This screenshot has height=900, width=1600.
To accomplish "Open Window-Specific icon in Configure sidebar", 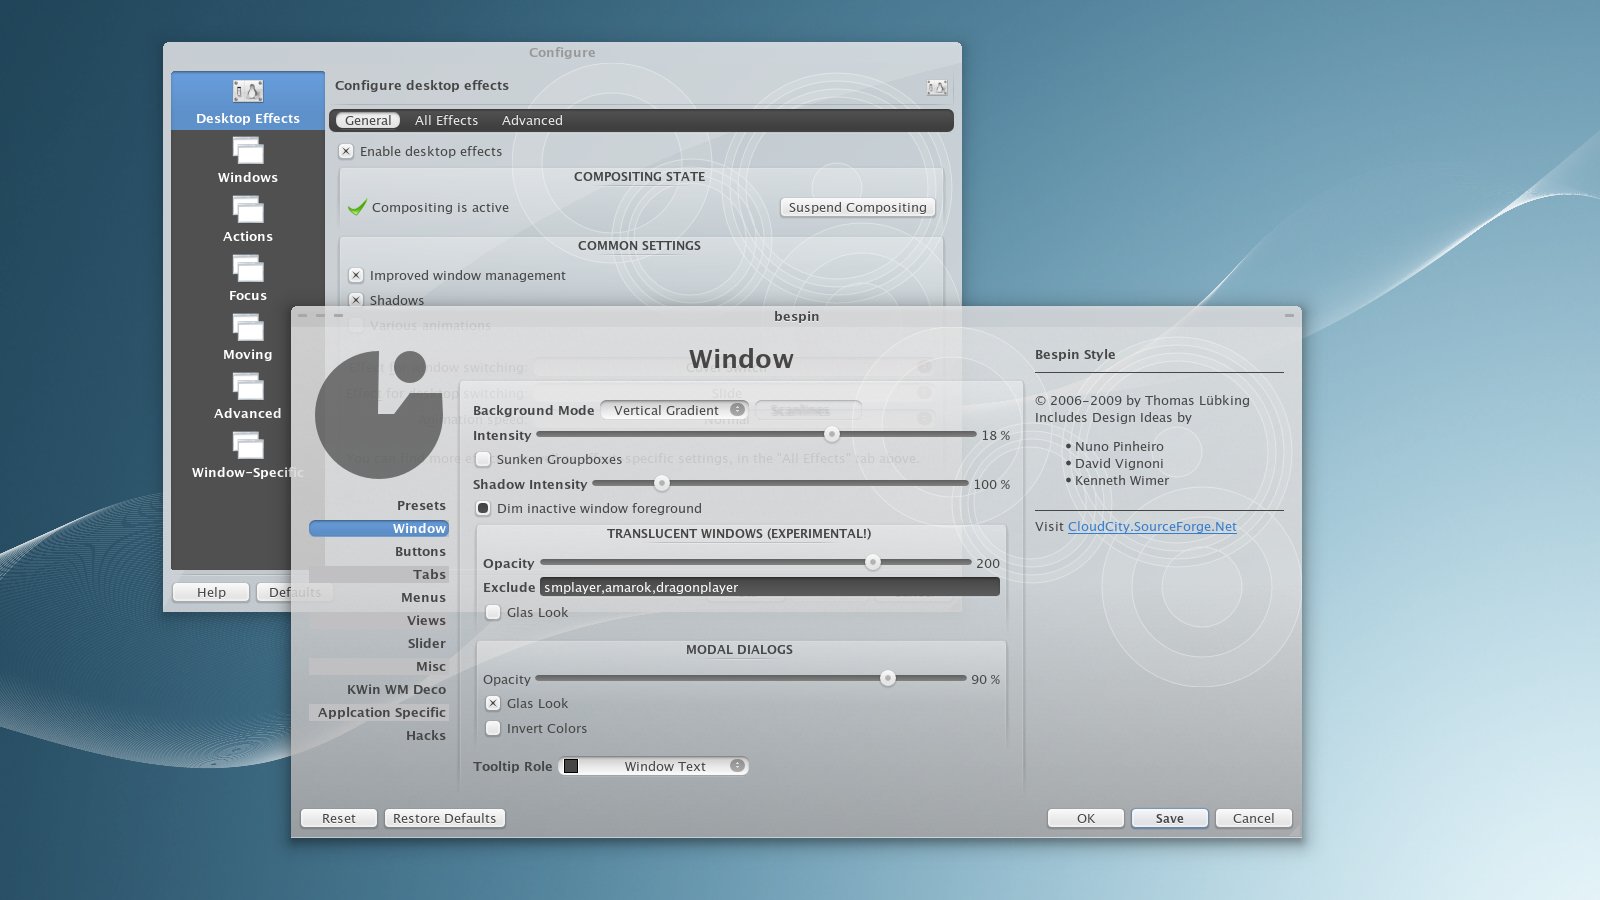I will (248, 445).
